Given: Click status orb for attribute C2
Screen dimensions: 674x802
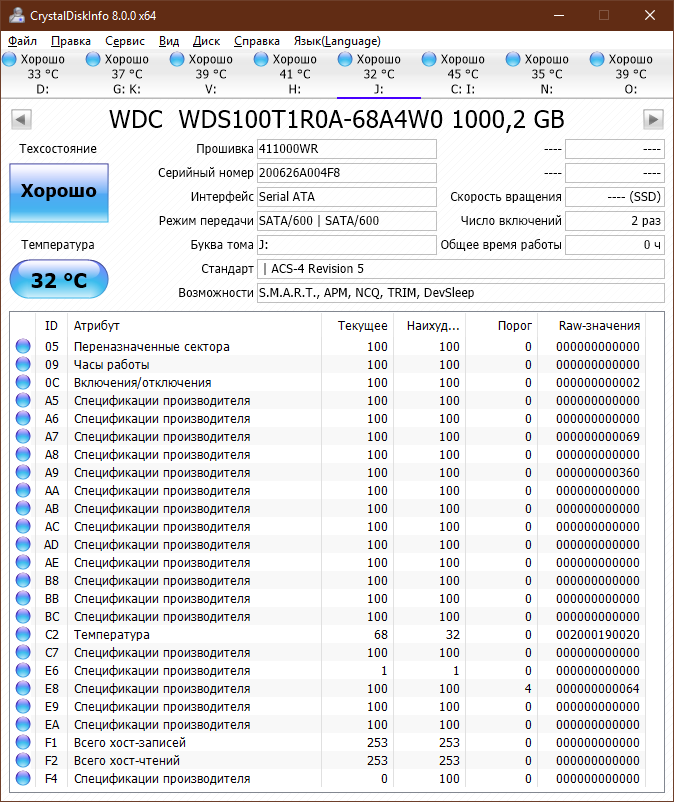Looking at the screenshot, I should tap(23, 634).
